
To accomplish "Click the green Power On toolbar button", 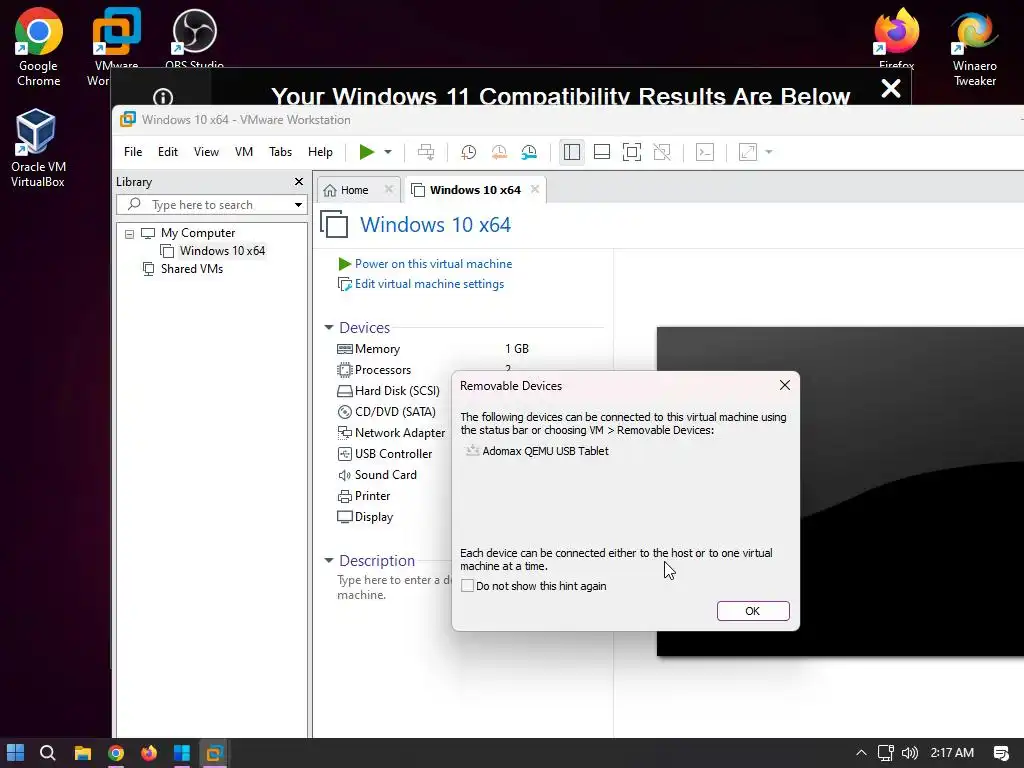I will pos(366,152).
